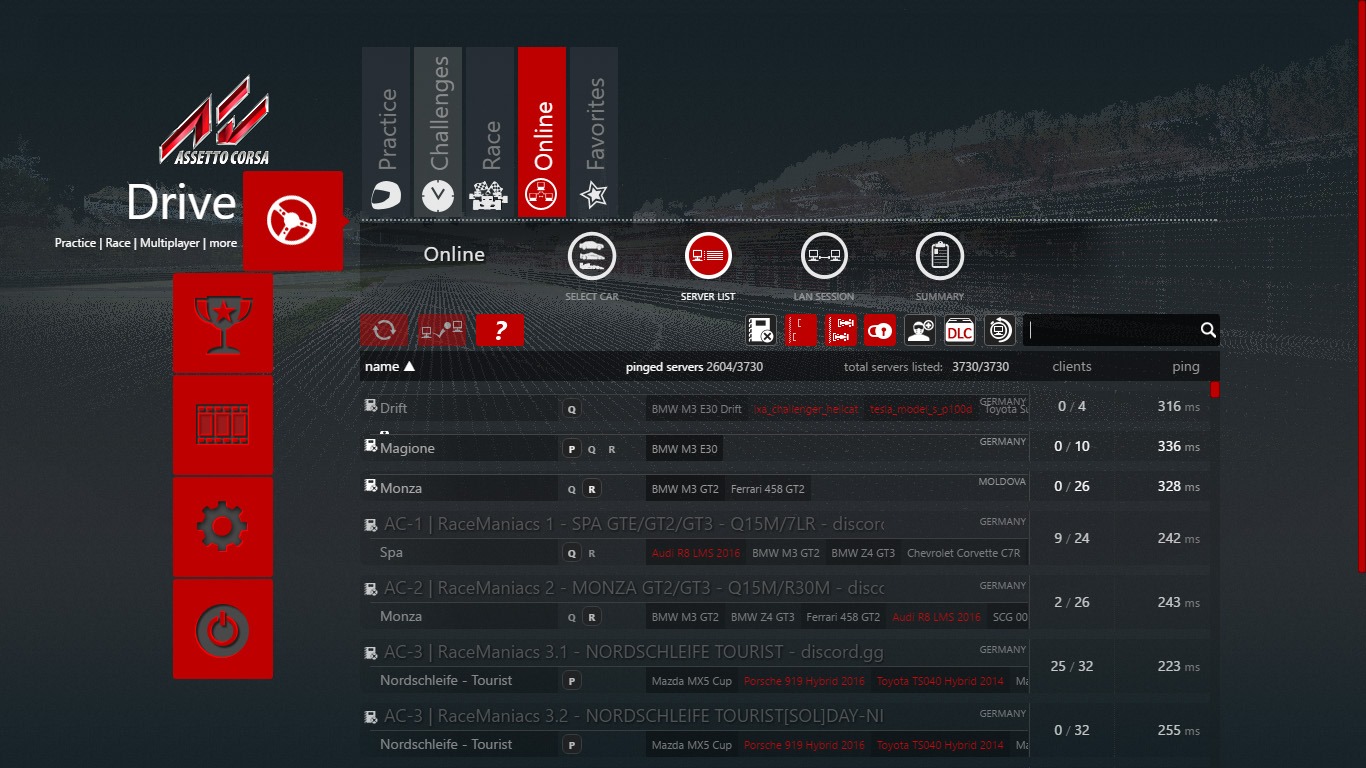Click the P session badge on Magione row
The width and height of the screenshot is (1366, 768).
(x=572, y=449)
